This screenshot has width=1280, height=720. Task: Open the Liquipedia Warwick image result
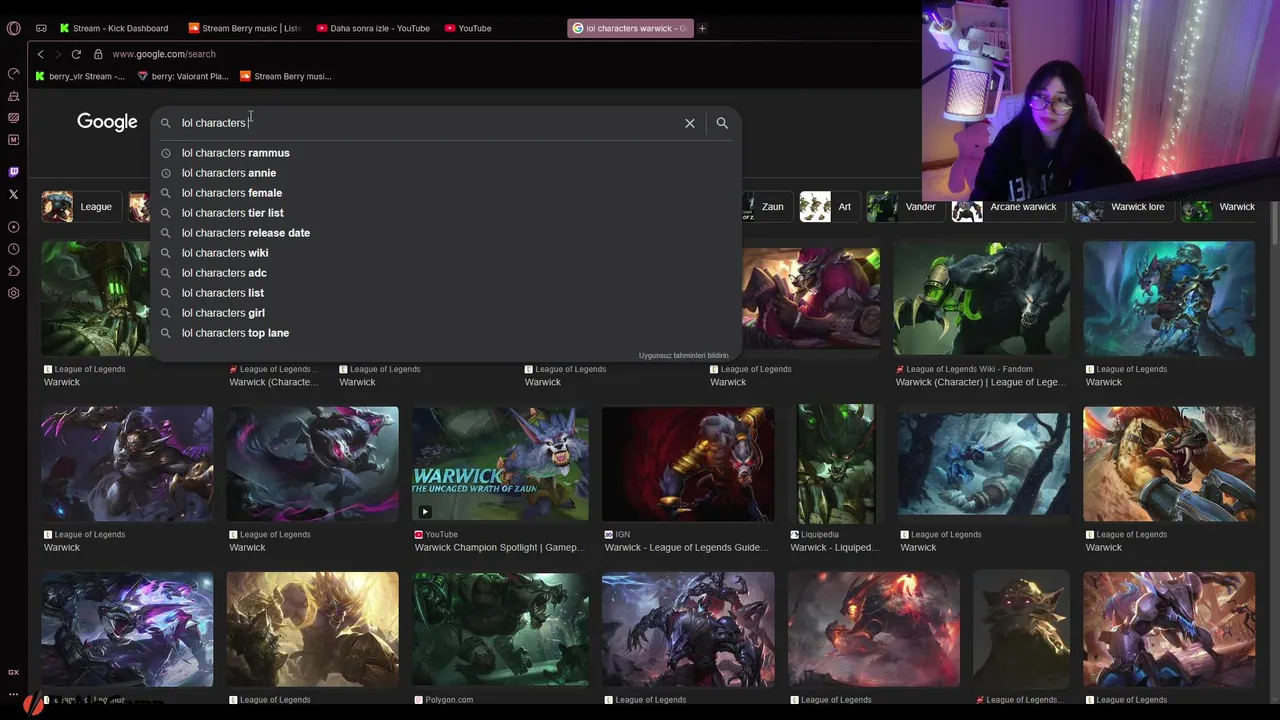[835, 463]
